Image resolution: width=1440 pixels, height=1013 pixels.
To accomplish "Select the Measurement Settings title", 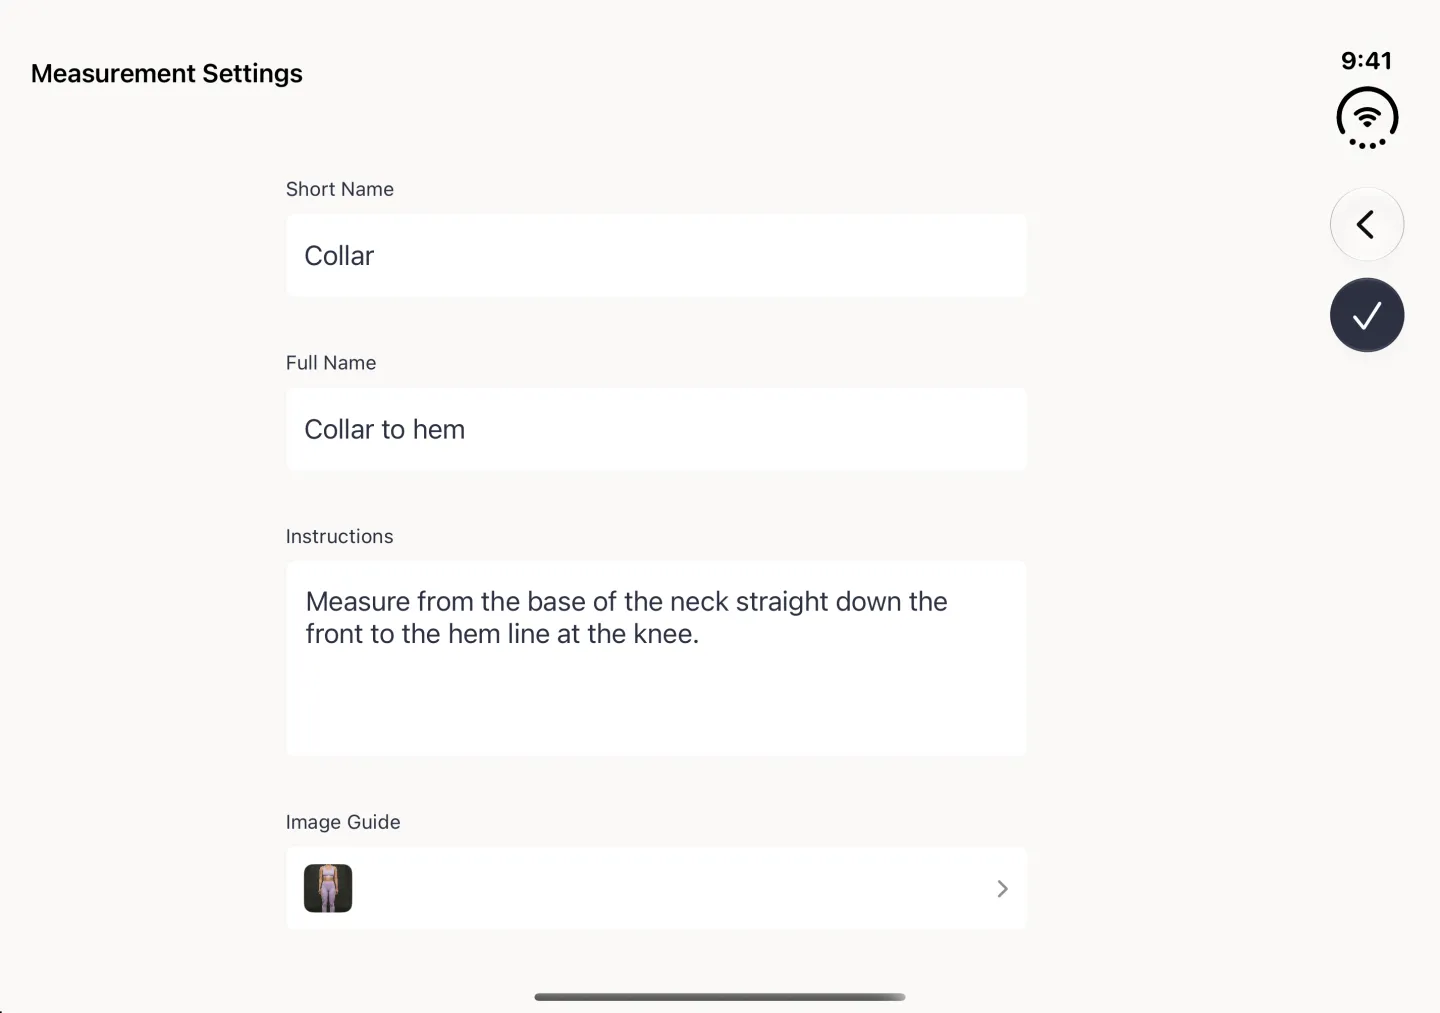I will click(x=167, y=74).
